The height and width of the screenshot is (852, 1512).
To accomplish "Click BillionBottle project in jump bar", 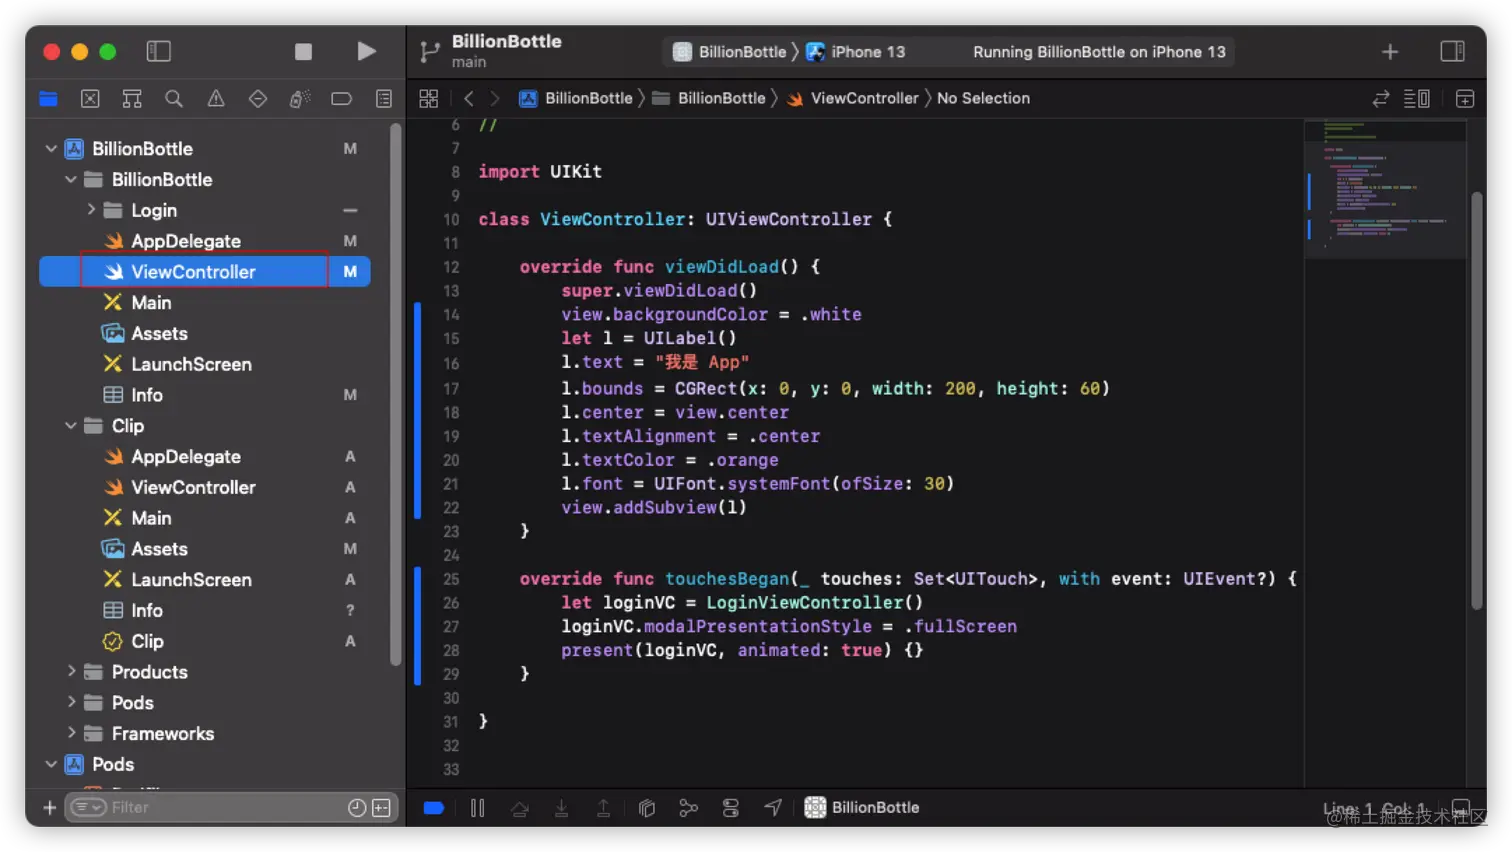I will (576, 98).
